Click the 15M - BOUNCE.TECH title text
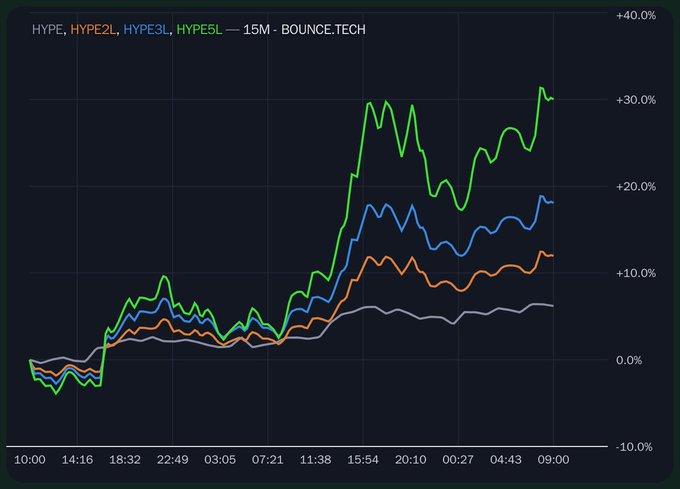 [304, 29]
